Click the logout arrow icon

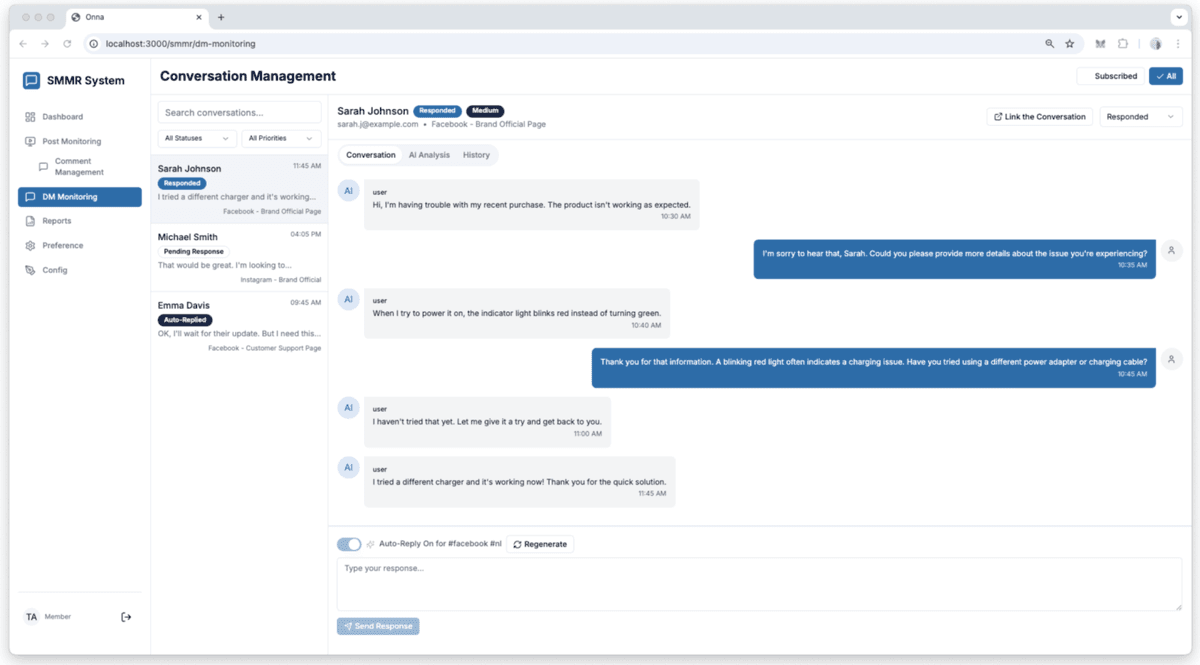coord(126,617)
